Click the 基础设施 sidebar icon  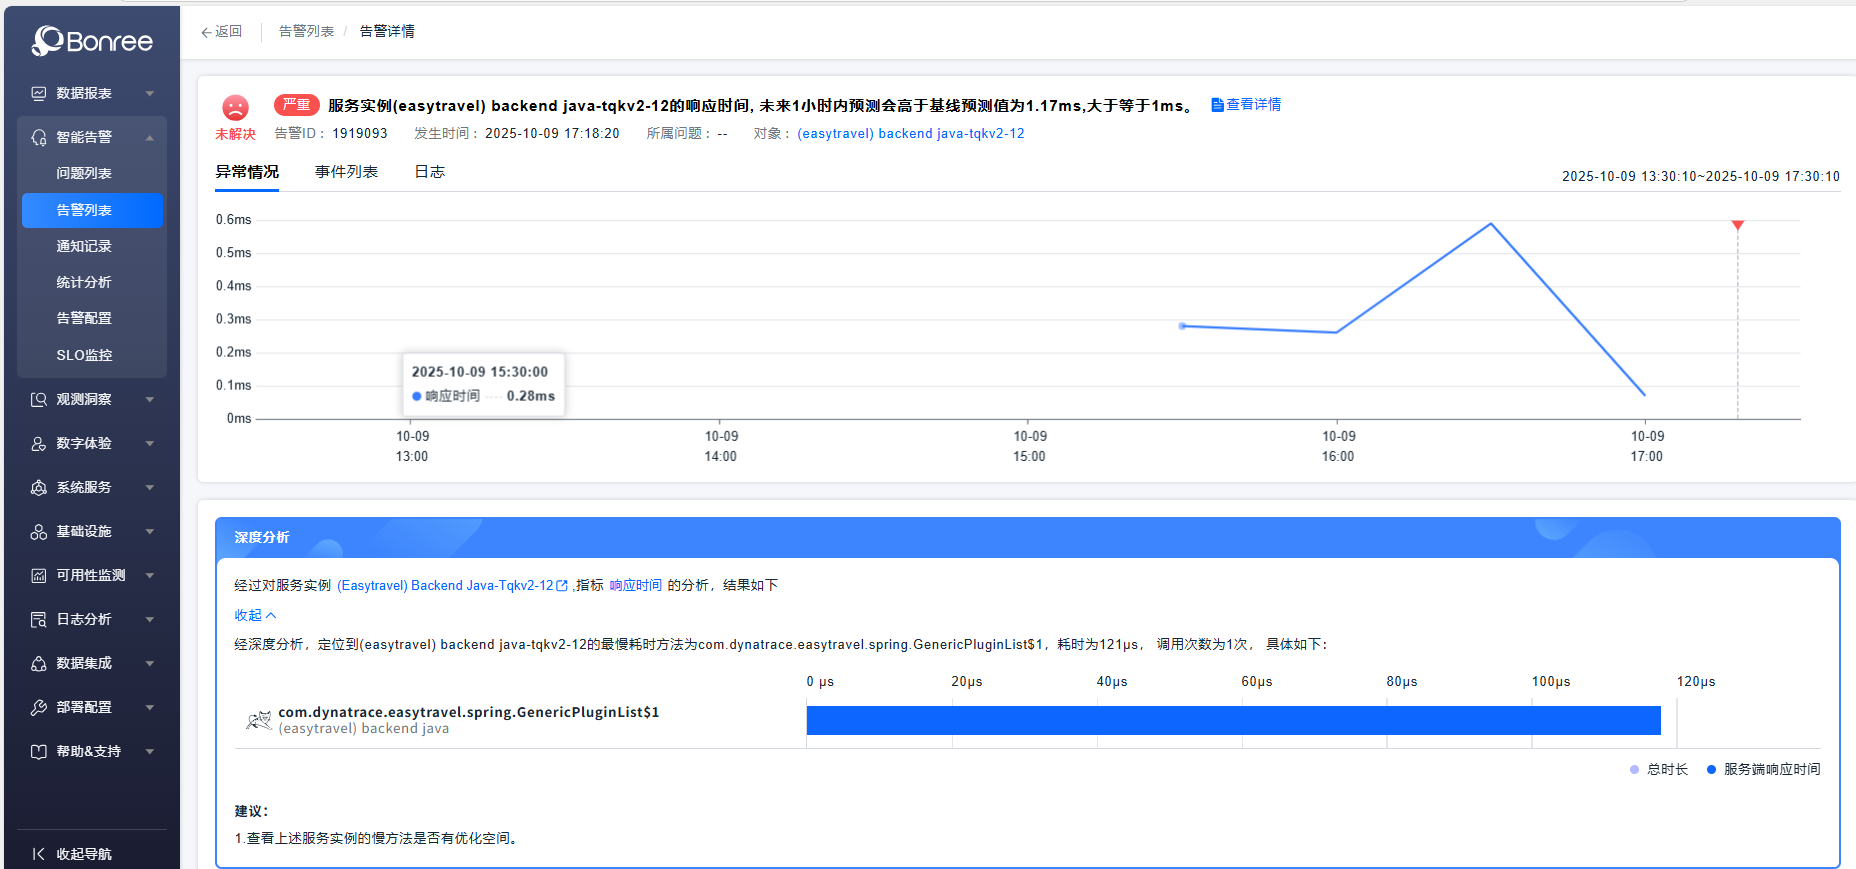[39, 531]
